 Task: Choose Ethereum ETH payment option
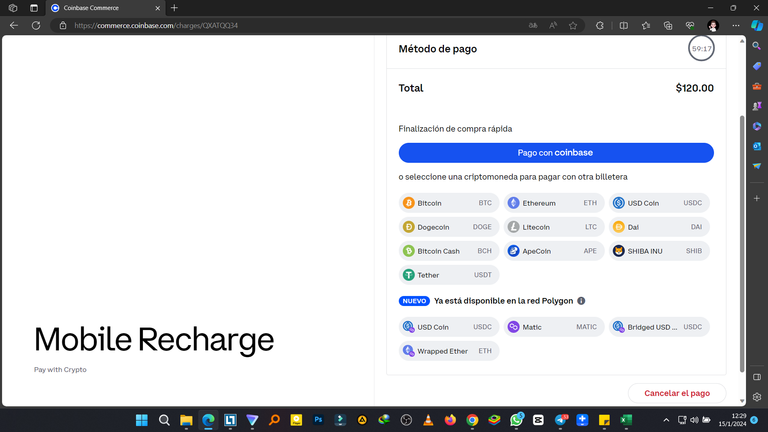click(554, 203)
